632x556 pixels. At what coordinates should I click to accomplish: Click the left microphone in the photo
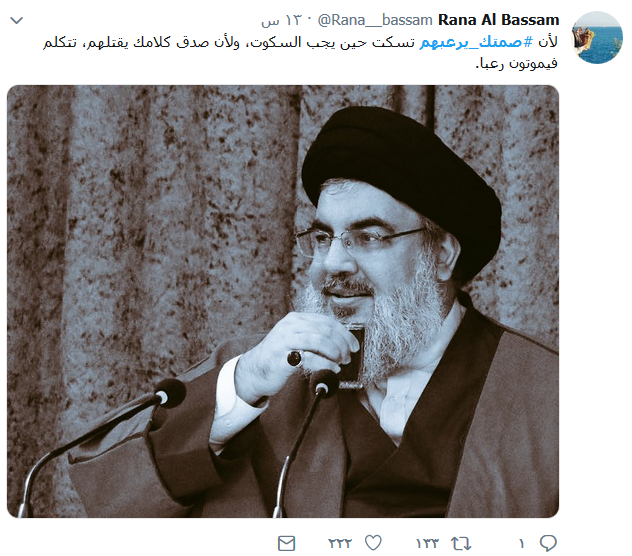point(169,394)
